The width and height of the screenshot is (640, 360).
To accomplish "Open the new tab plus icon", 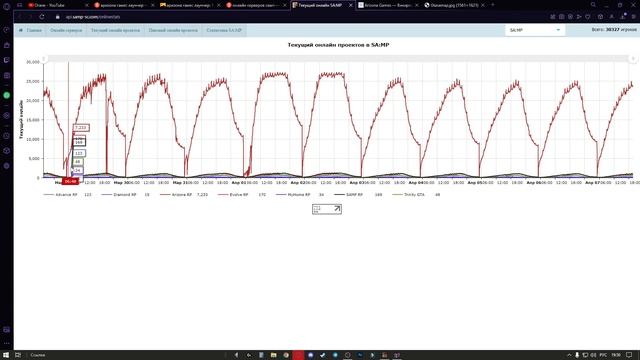I will coord(493,5).
